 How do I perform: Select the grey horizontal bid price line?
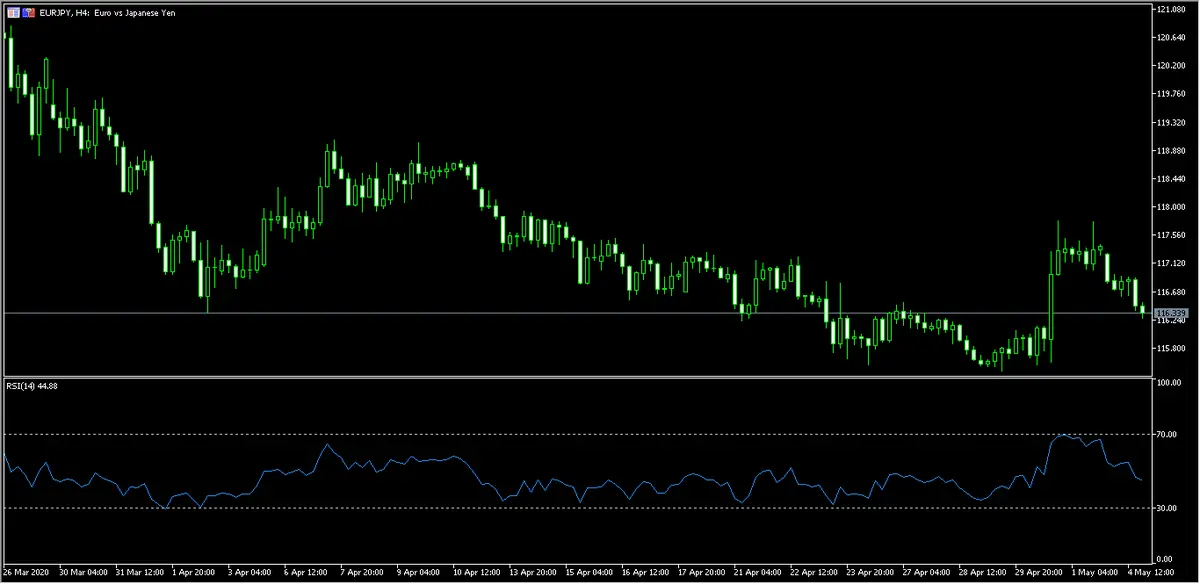click(x=600, y=313)
